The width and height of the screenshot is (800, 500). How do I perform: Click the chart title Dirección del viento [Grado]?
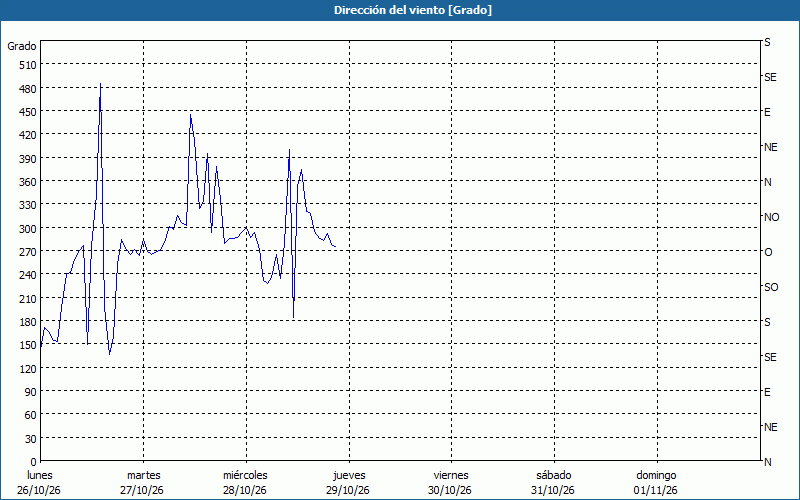[413, 10]
